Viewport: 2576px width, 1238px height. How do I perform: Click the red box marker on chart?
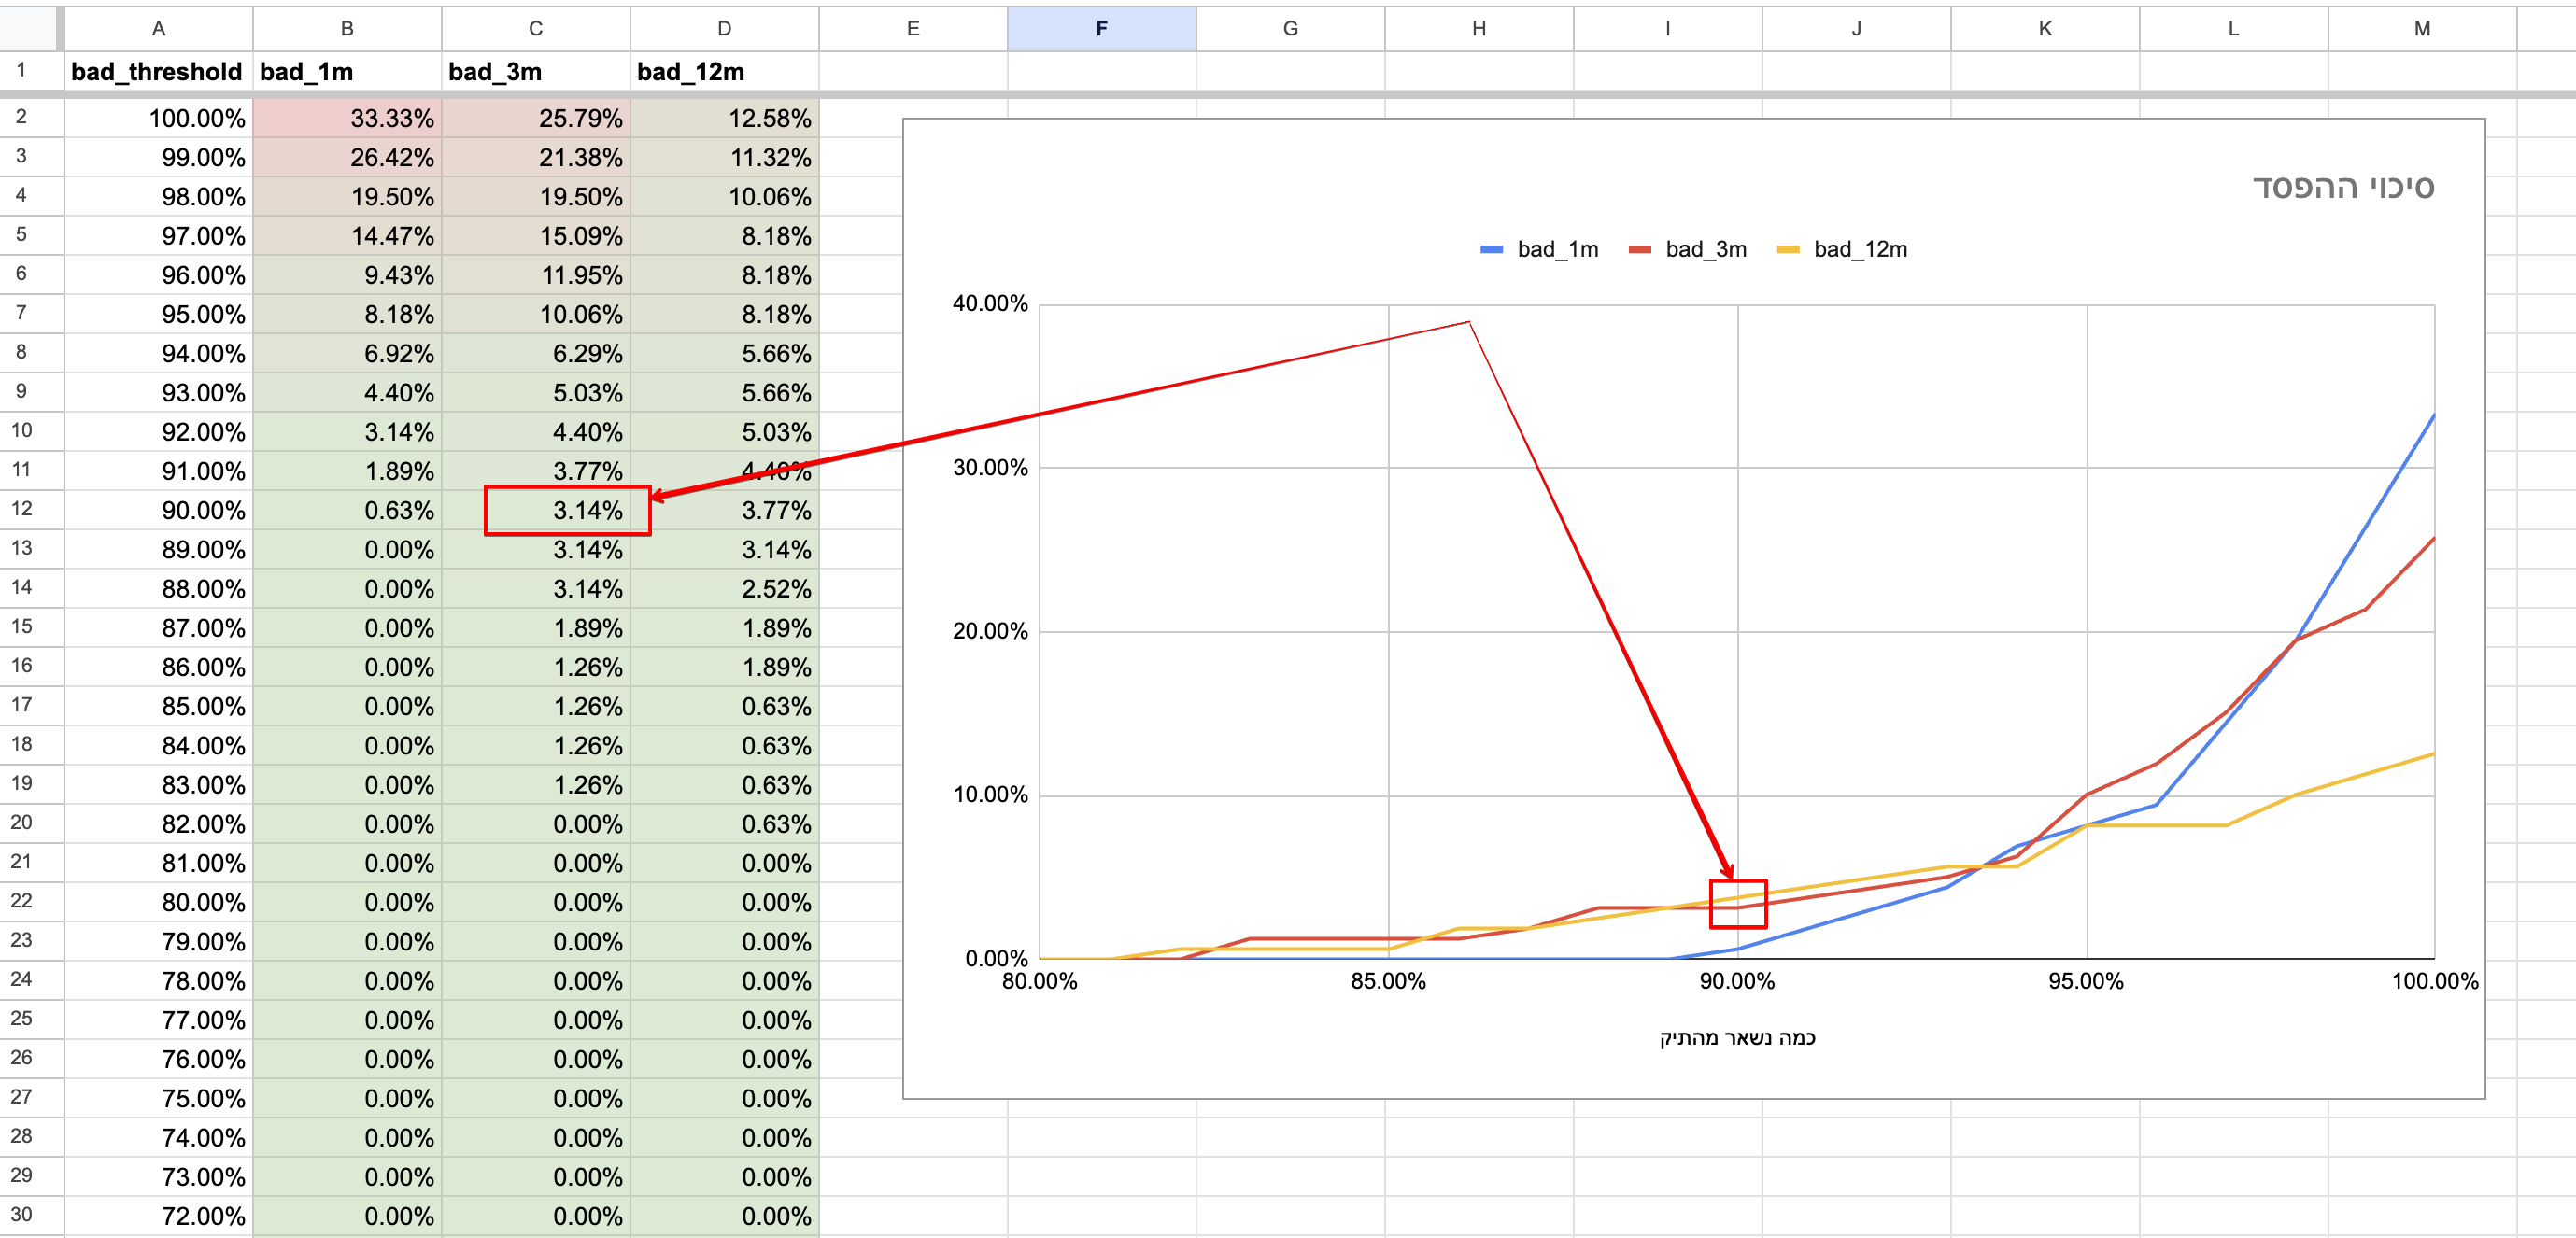(x=1738, y=904)
